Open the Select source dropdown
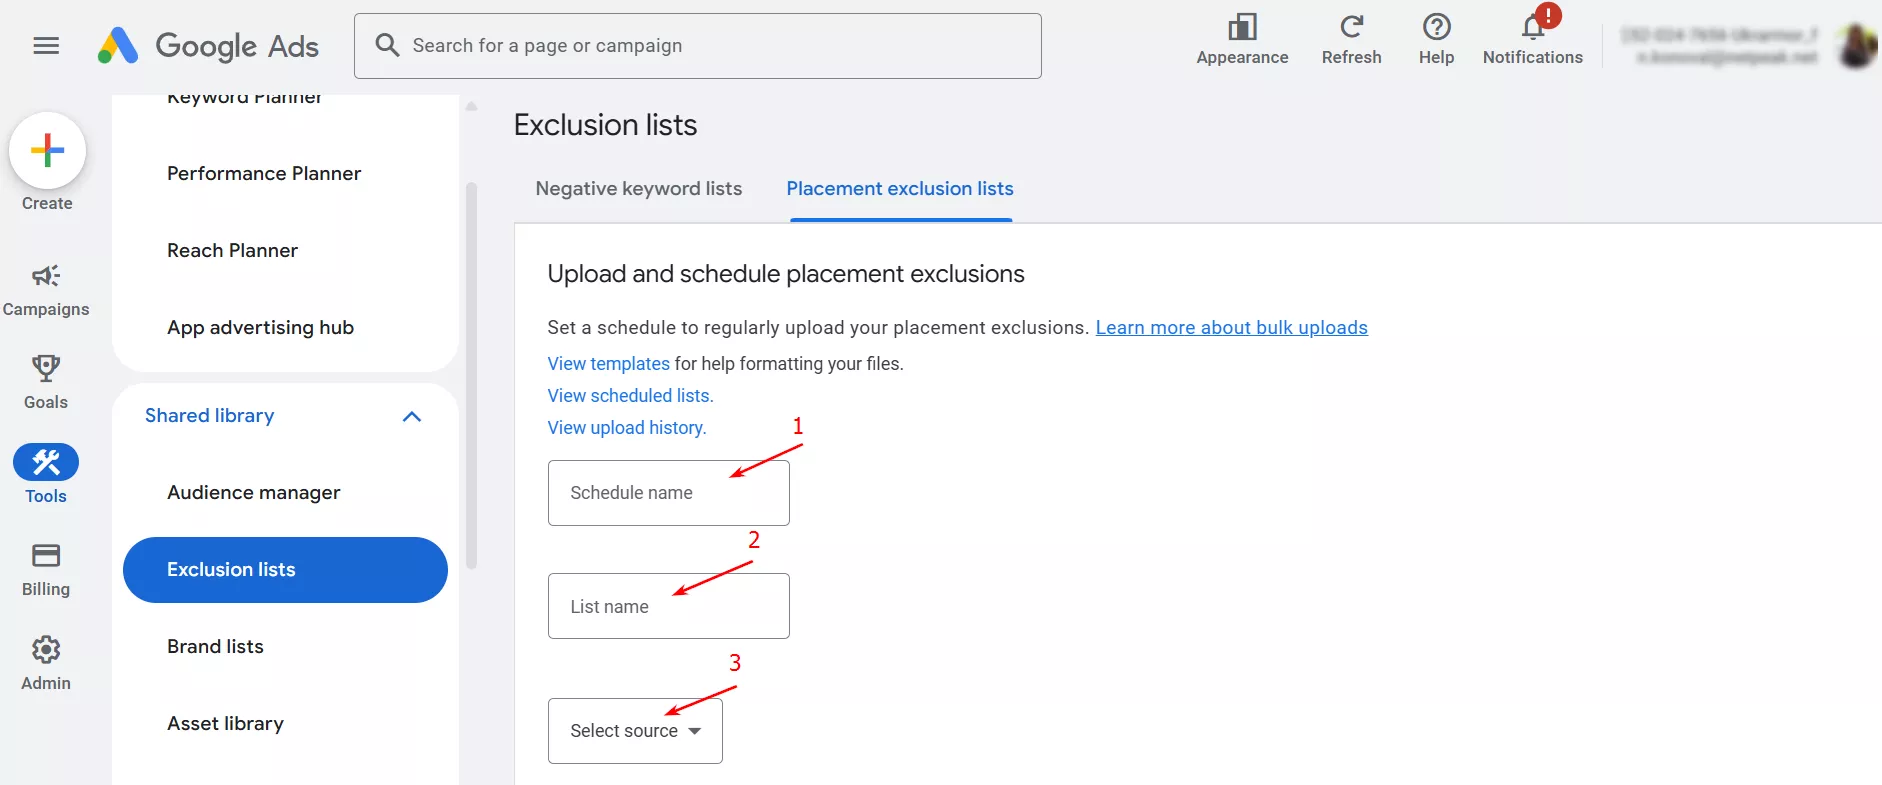1882x785 pixels. 635,731
